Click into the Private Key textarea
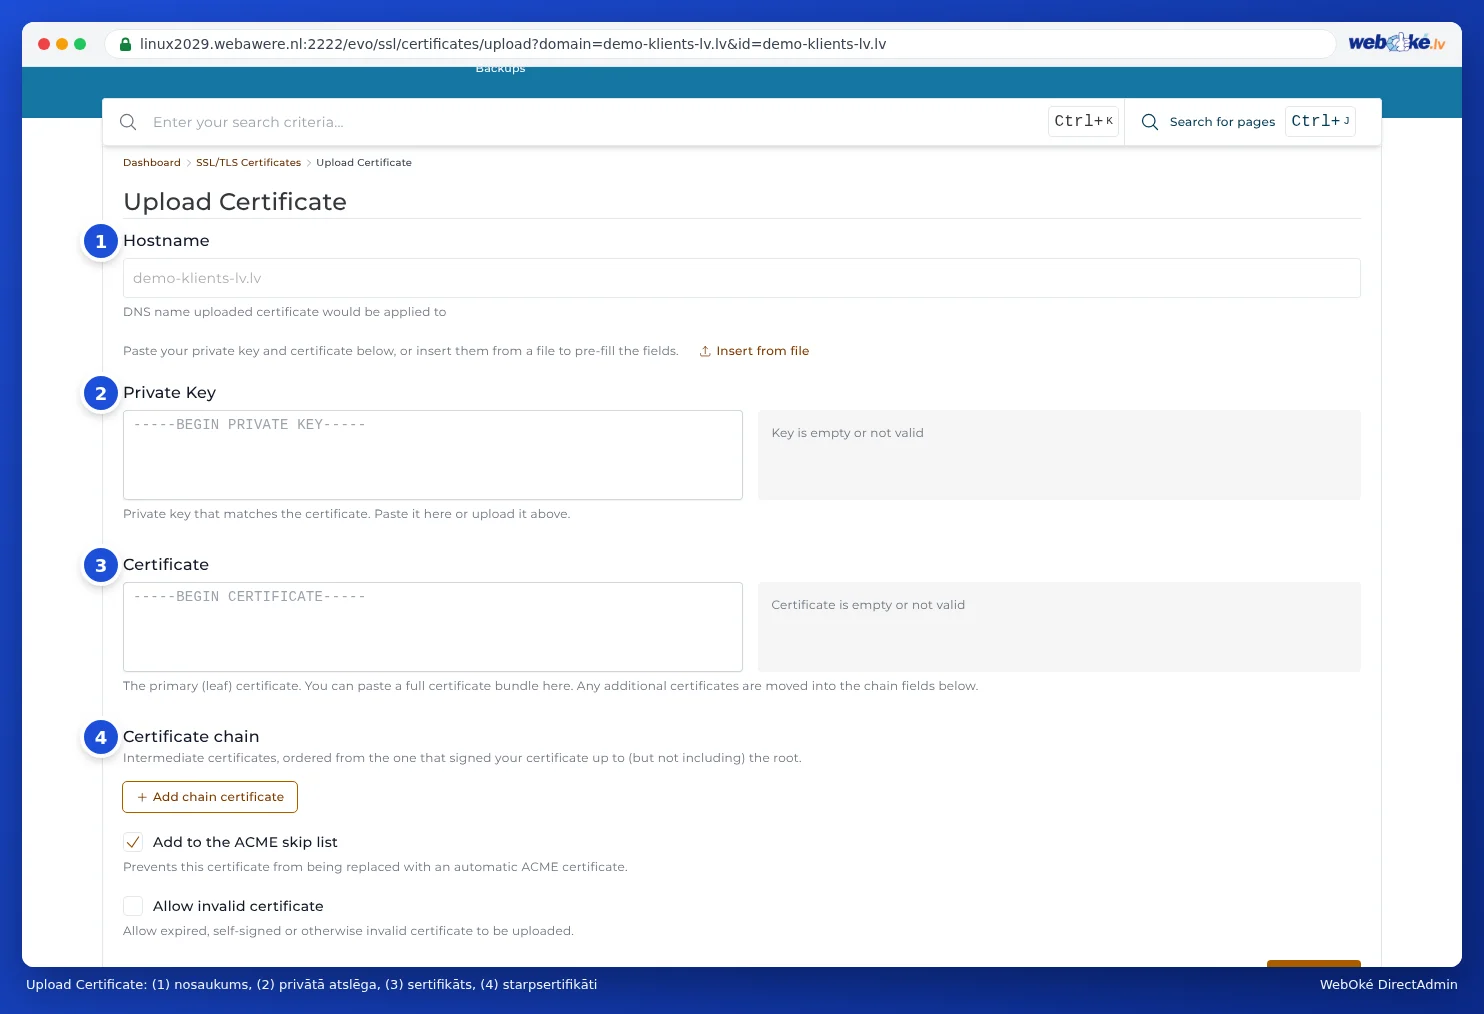 [433, 455]
